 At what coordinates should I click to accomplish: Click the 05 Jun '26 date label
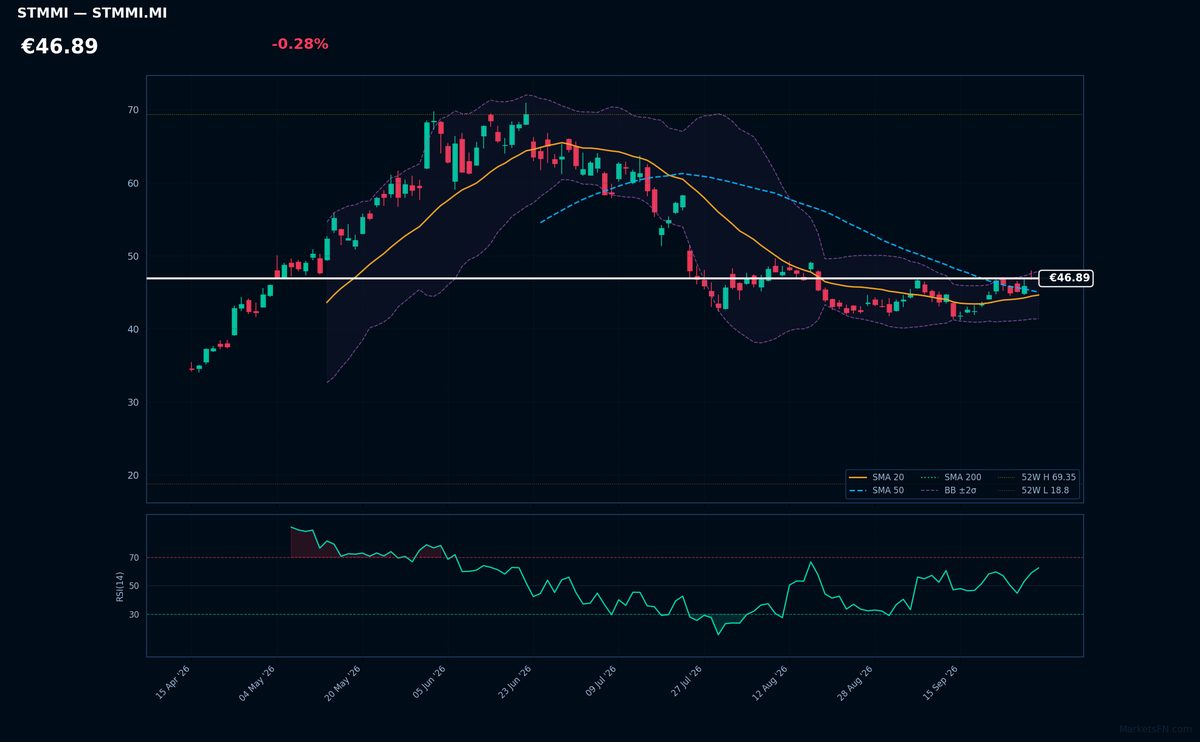click(428, 684)
